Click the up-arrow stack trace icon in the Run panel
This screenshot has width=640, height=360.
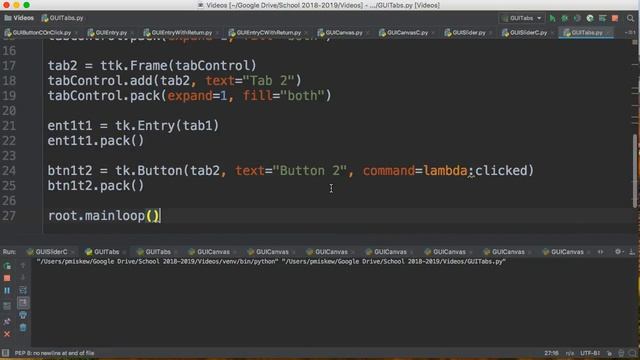(23, 265)
